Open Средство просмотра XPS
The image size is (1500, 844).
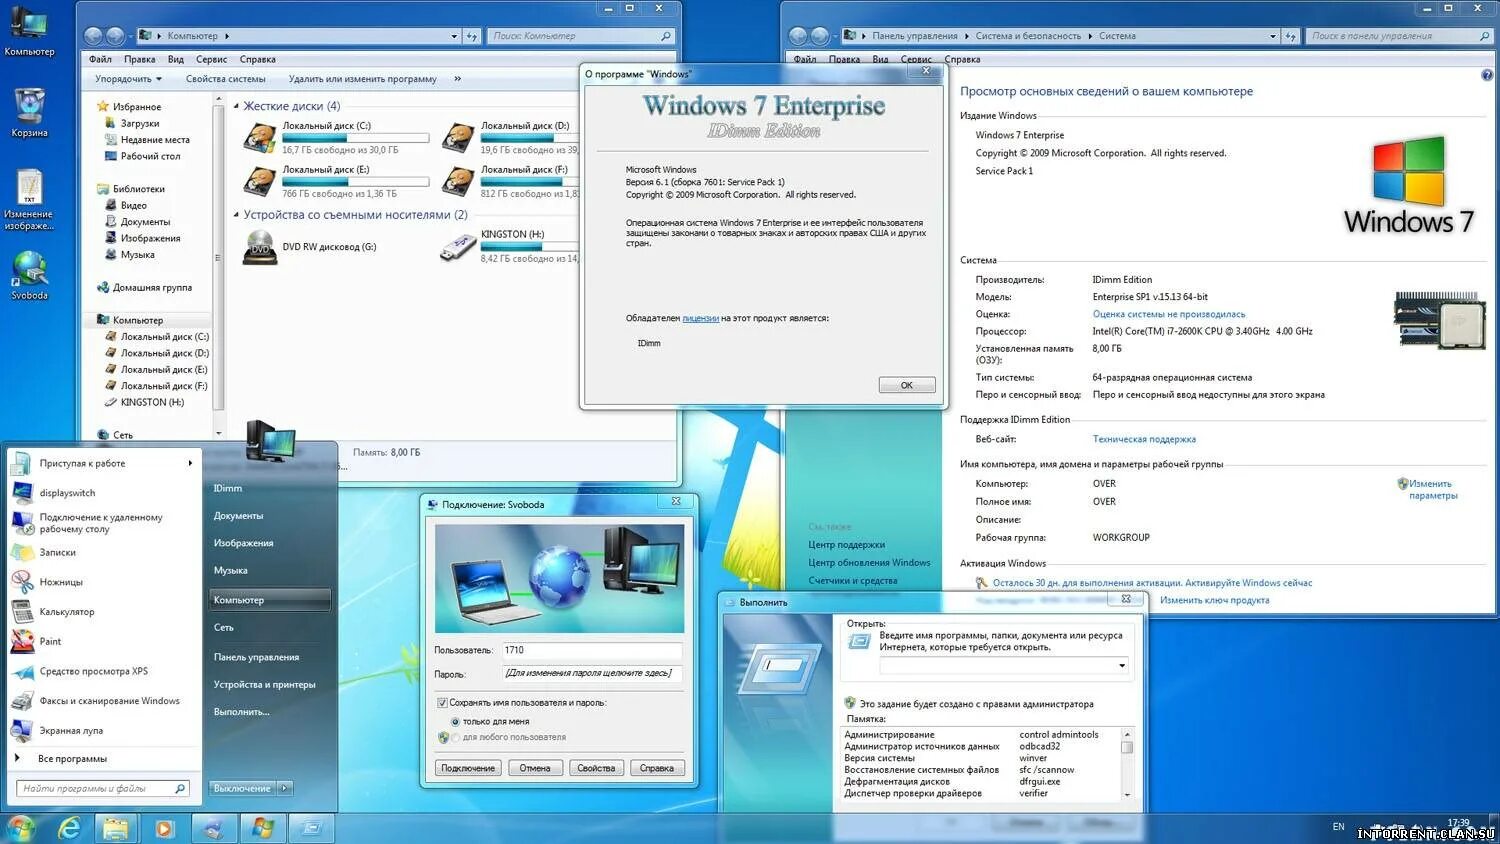[x=93, y=671]
